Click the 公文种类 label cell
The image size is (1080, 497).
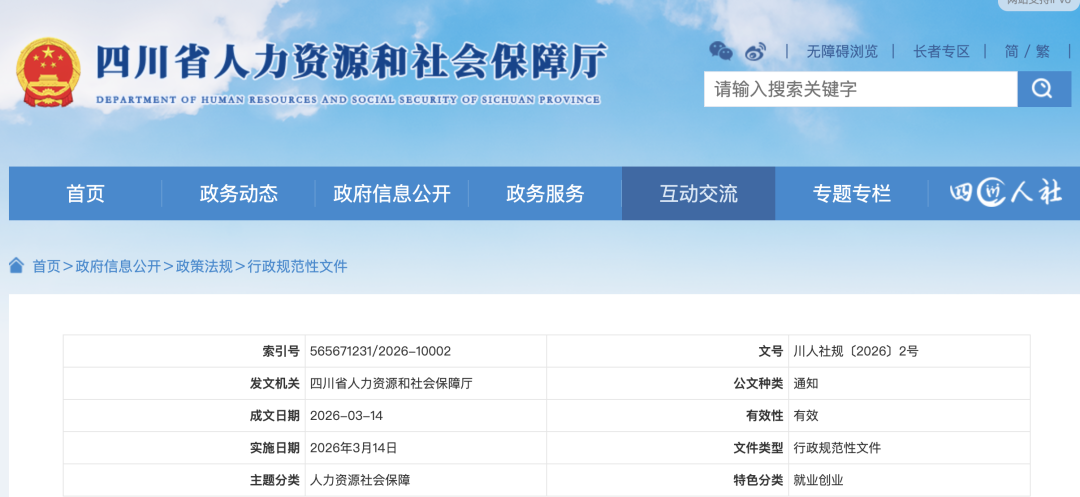pyautogui.click(x=667, y=383)
